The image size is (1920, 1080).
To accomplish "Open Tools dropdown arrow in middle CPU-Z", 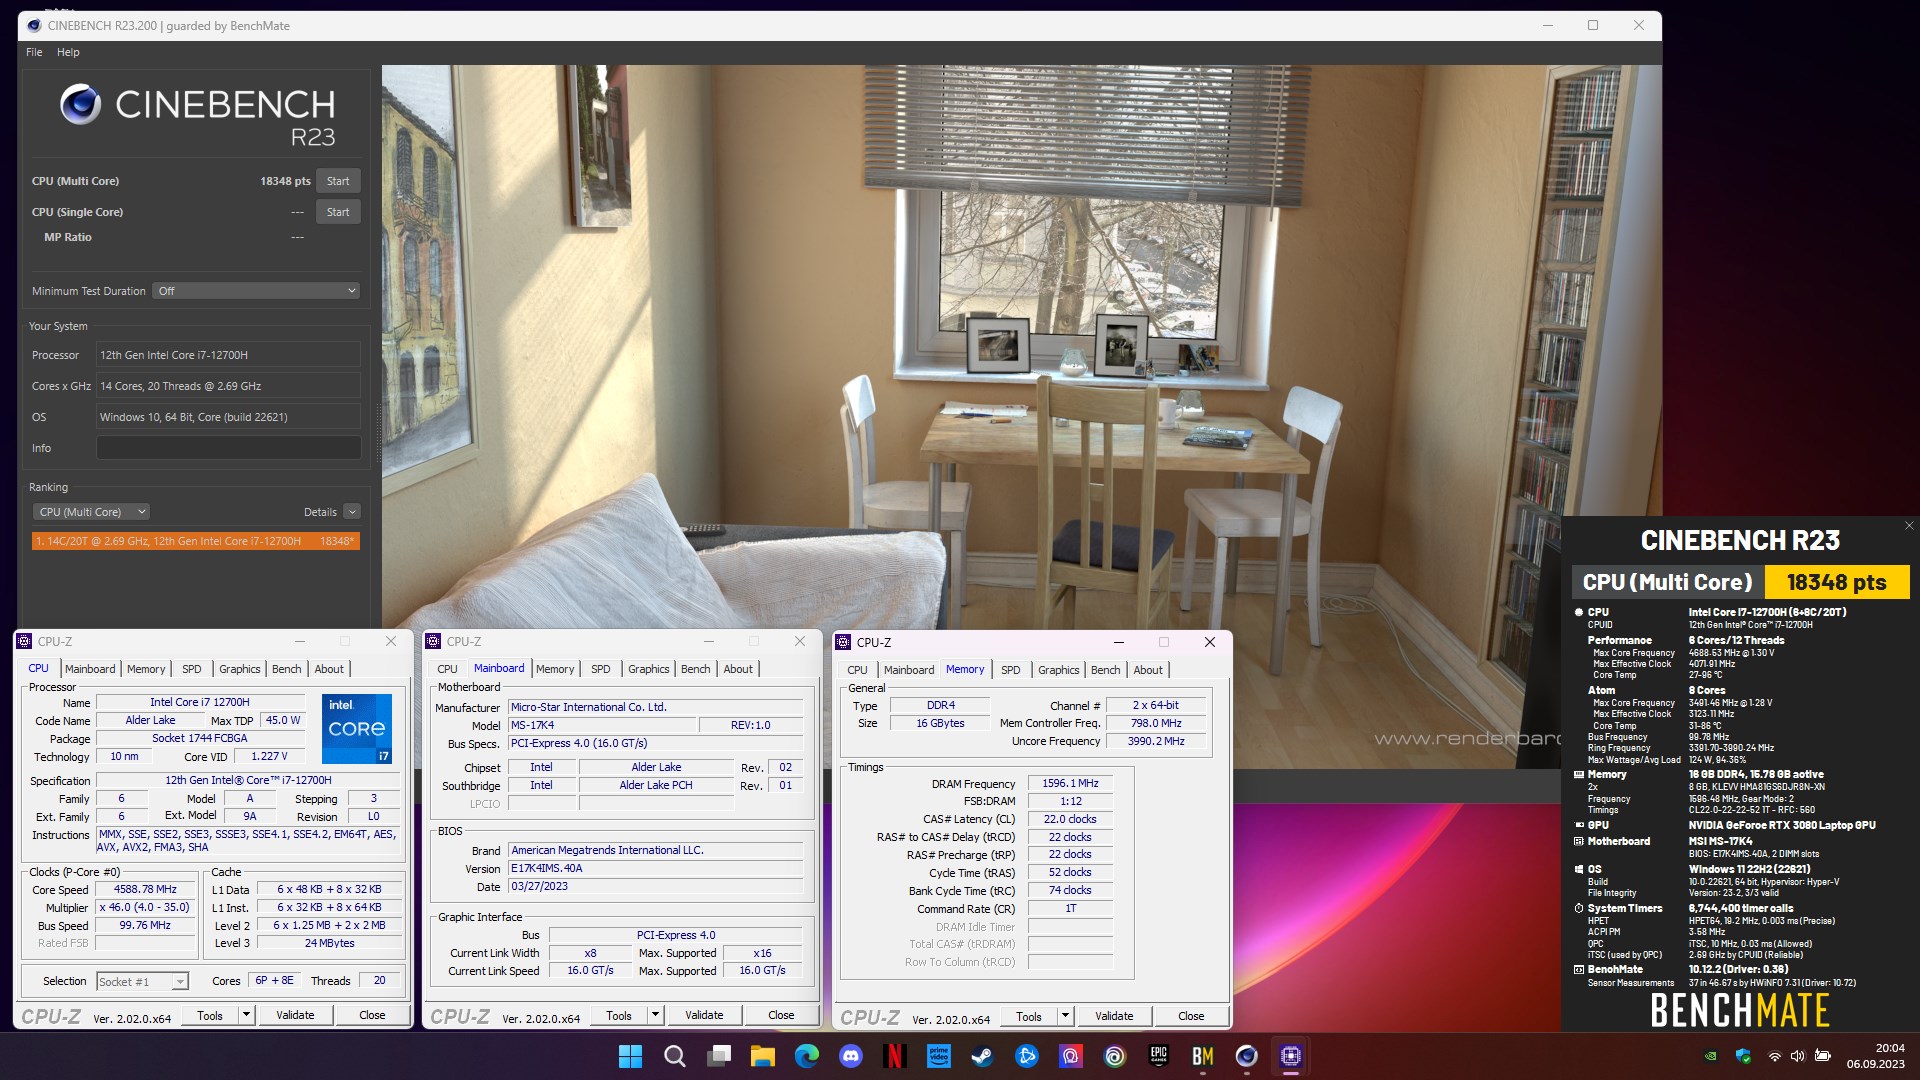I will coord(656,1015).
